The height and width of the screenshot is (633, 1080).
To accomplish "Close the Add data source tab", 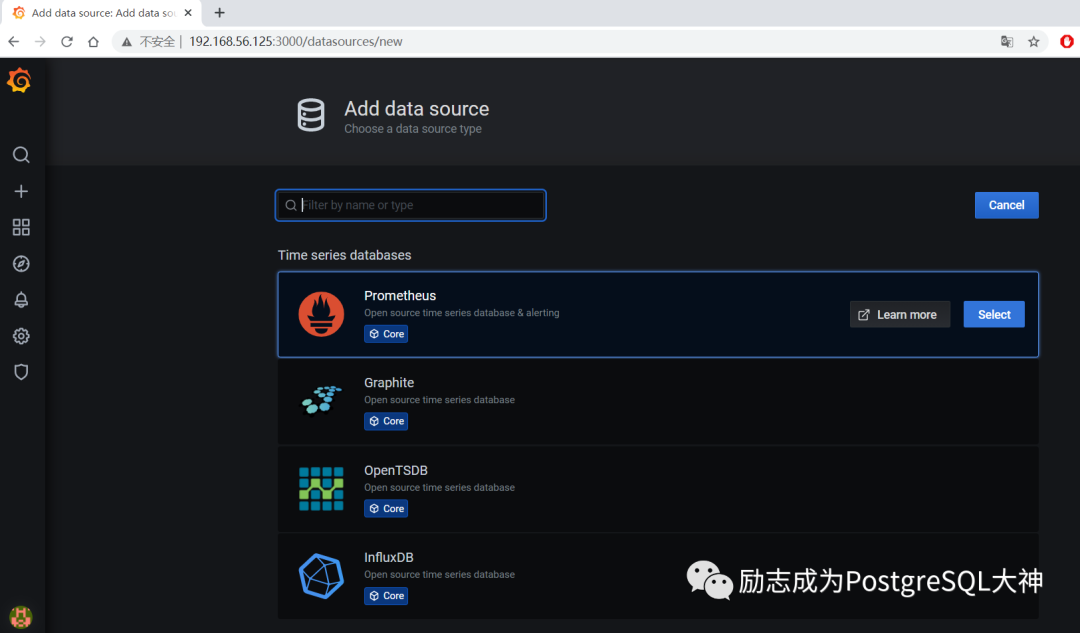I will tap(188, 12).
